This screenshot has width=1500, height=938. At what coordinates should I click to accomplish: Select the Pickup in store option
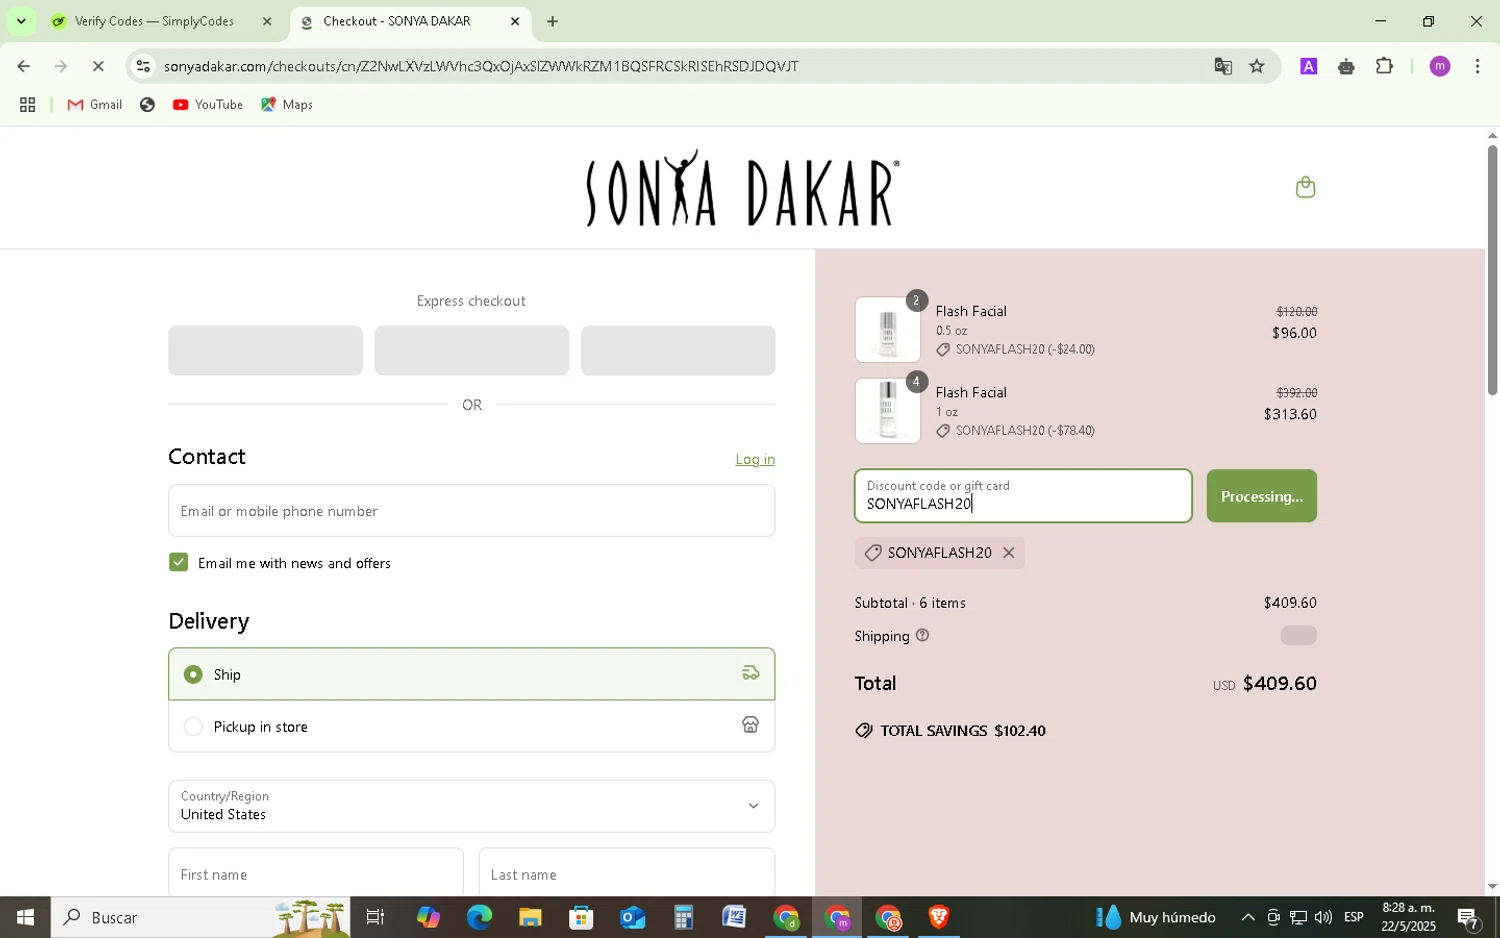(471, 726)
